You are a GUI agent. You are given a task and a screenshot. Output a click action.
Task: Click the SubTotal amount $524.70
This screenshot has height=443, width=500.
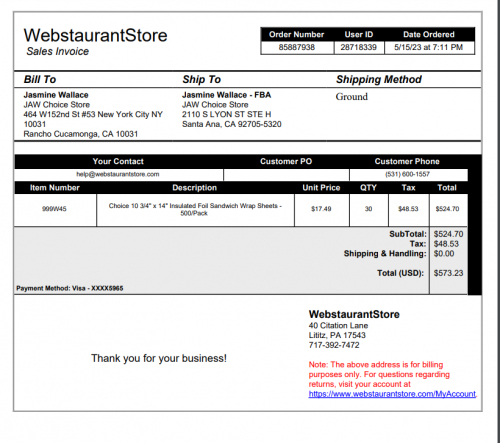[448, 234]
